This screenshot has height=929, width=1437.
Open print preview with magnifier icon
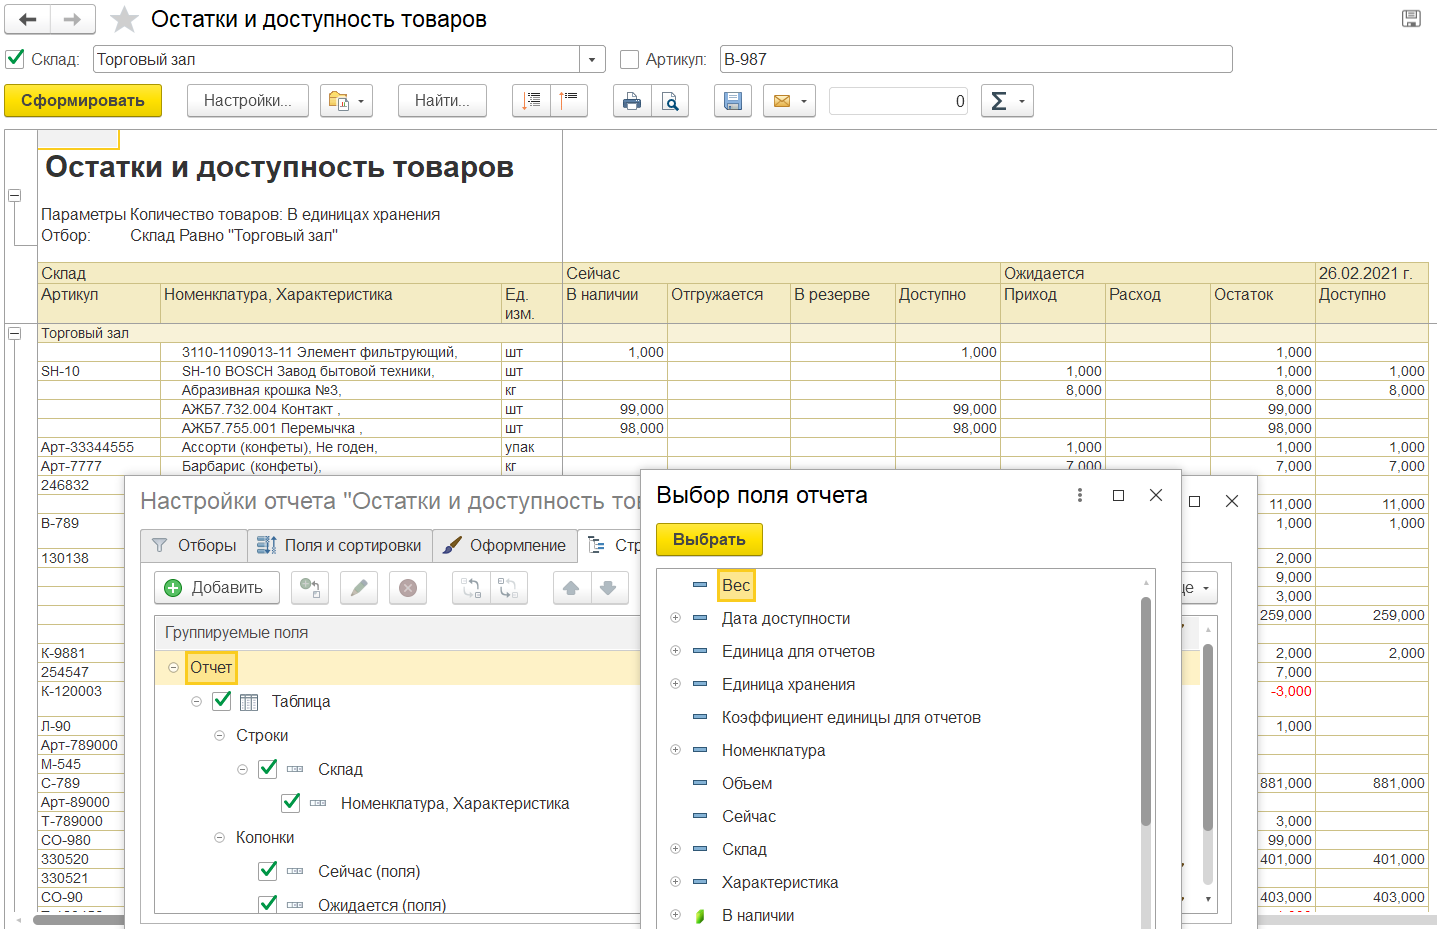pyautogui.click(x=670, y=101)
